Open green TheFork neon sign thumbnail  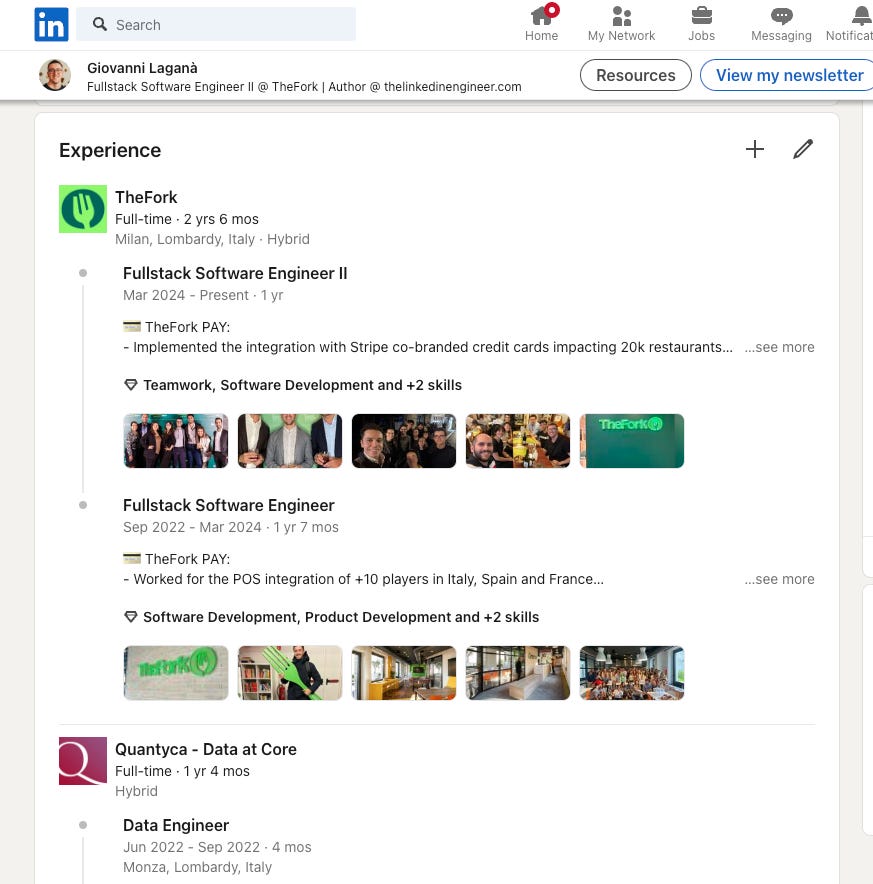pyautogui.click(x=632, y=441)
